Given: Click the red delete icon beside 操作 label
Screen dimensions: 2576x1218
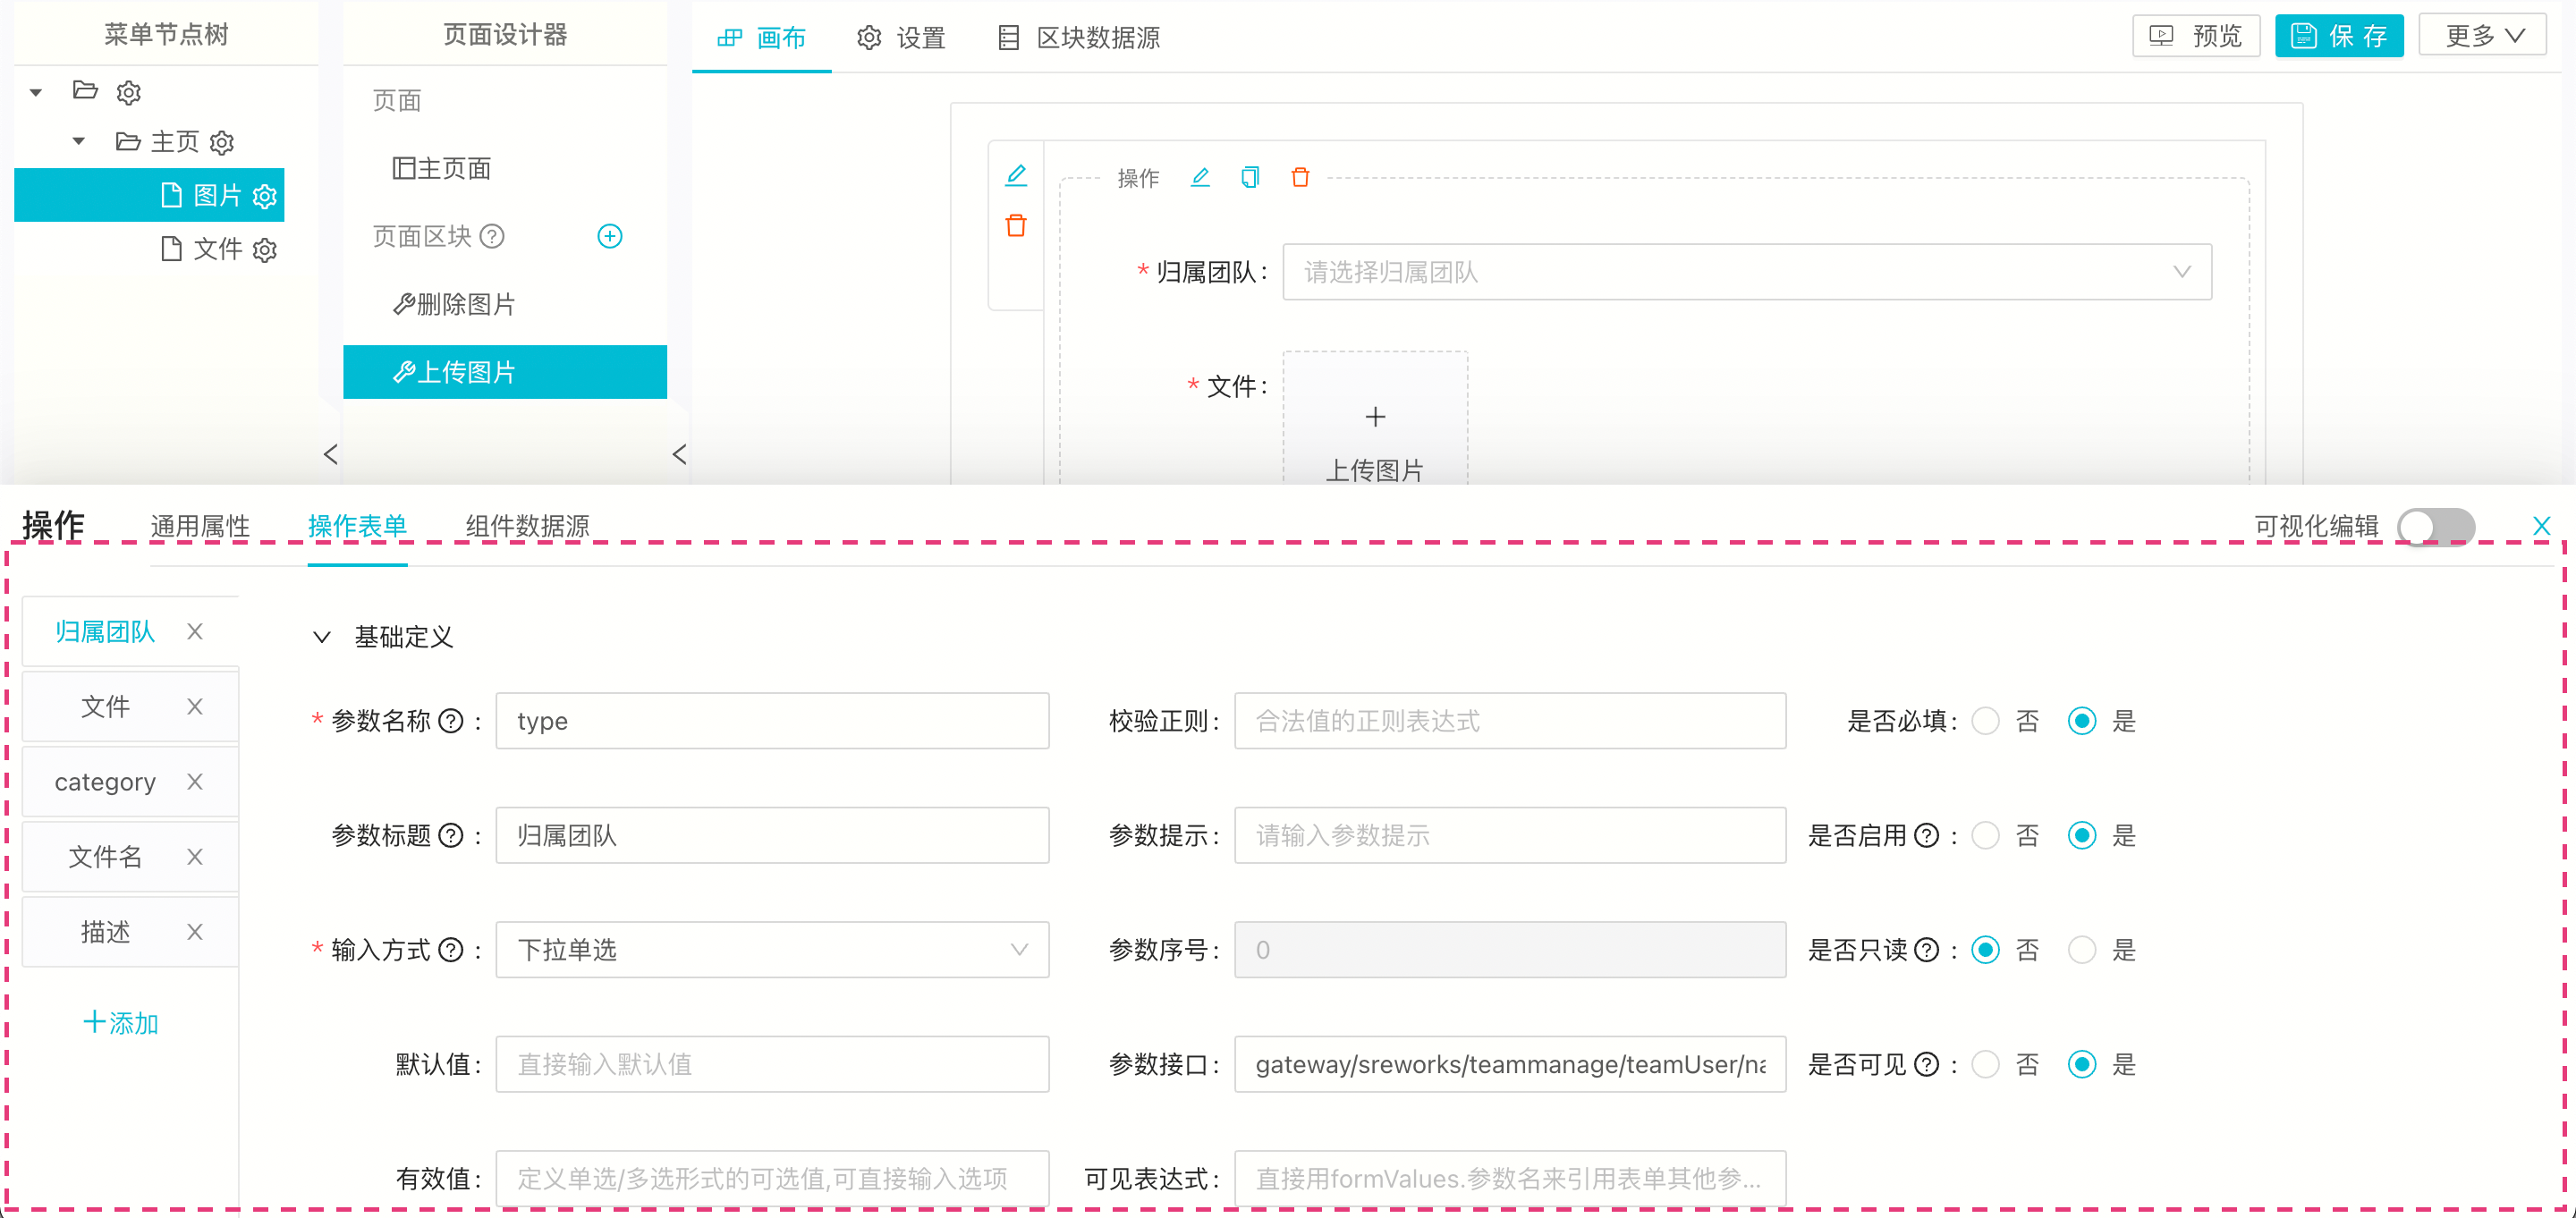Looking at the screenshot, I should pos(1299,177).
